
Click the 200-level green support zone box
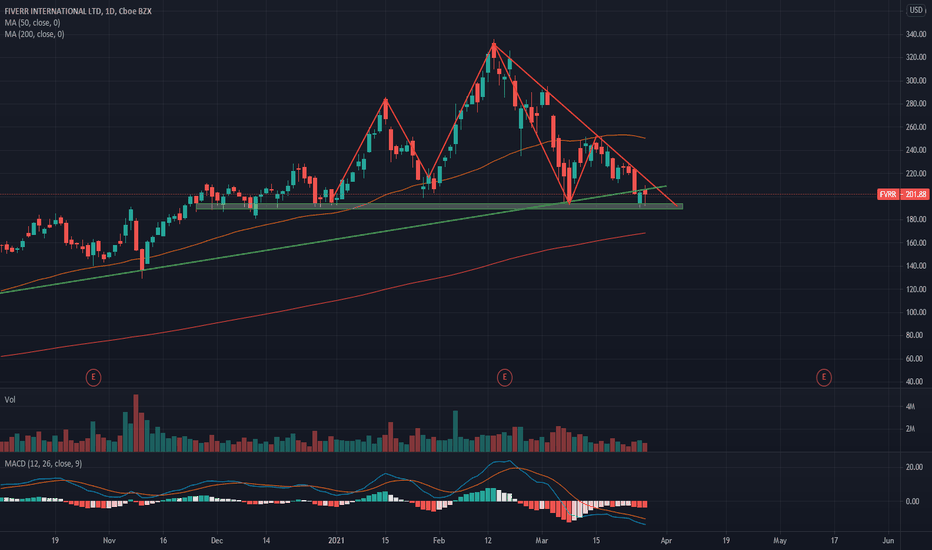pos(439,206)
